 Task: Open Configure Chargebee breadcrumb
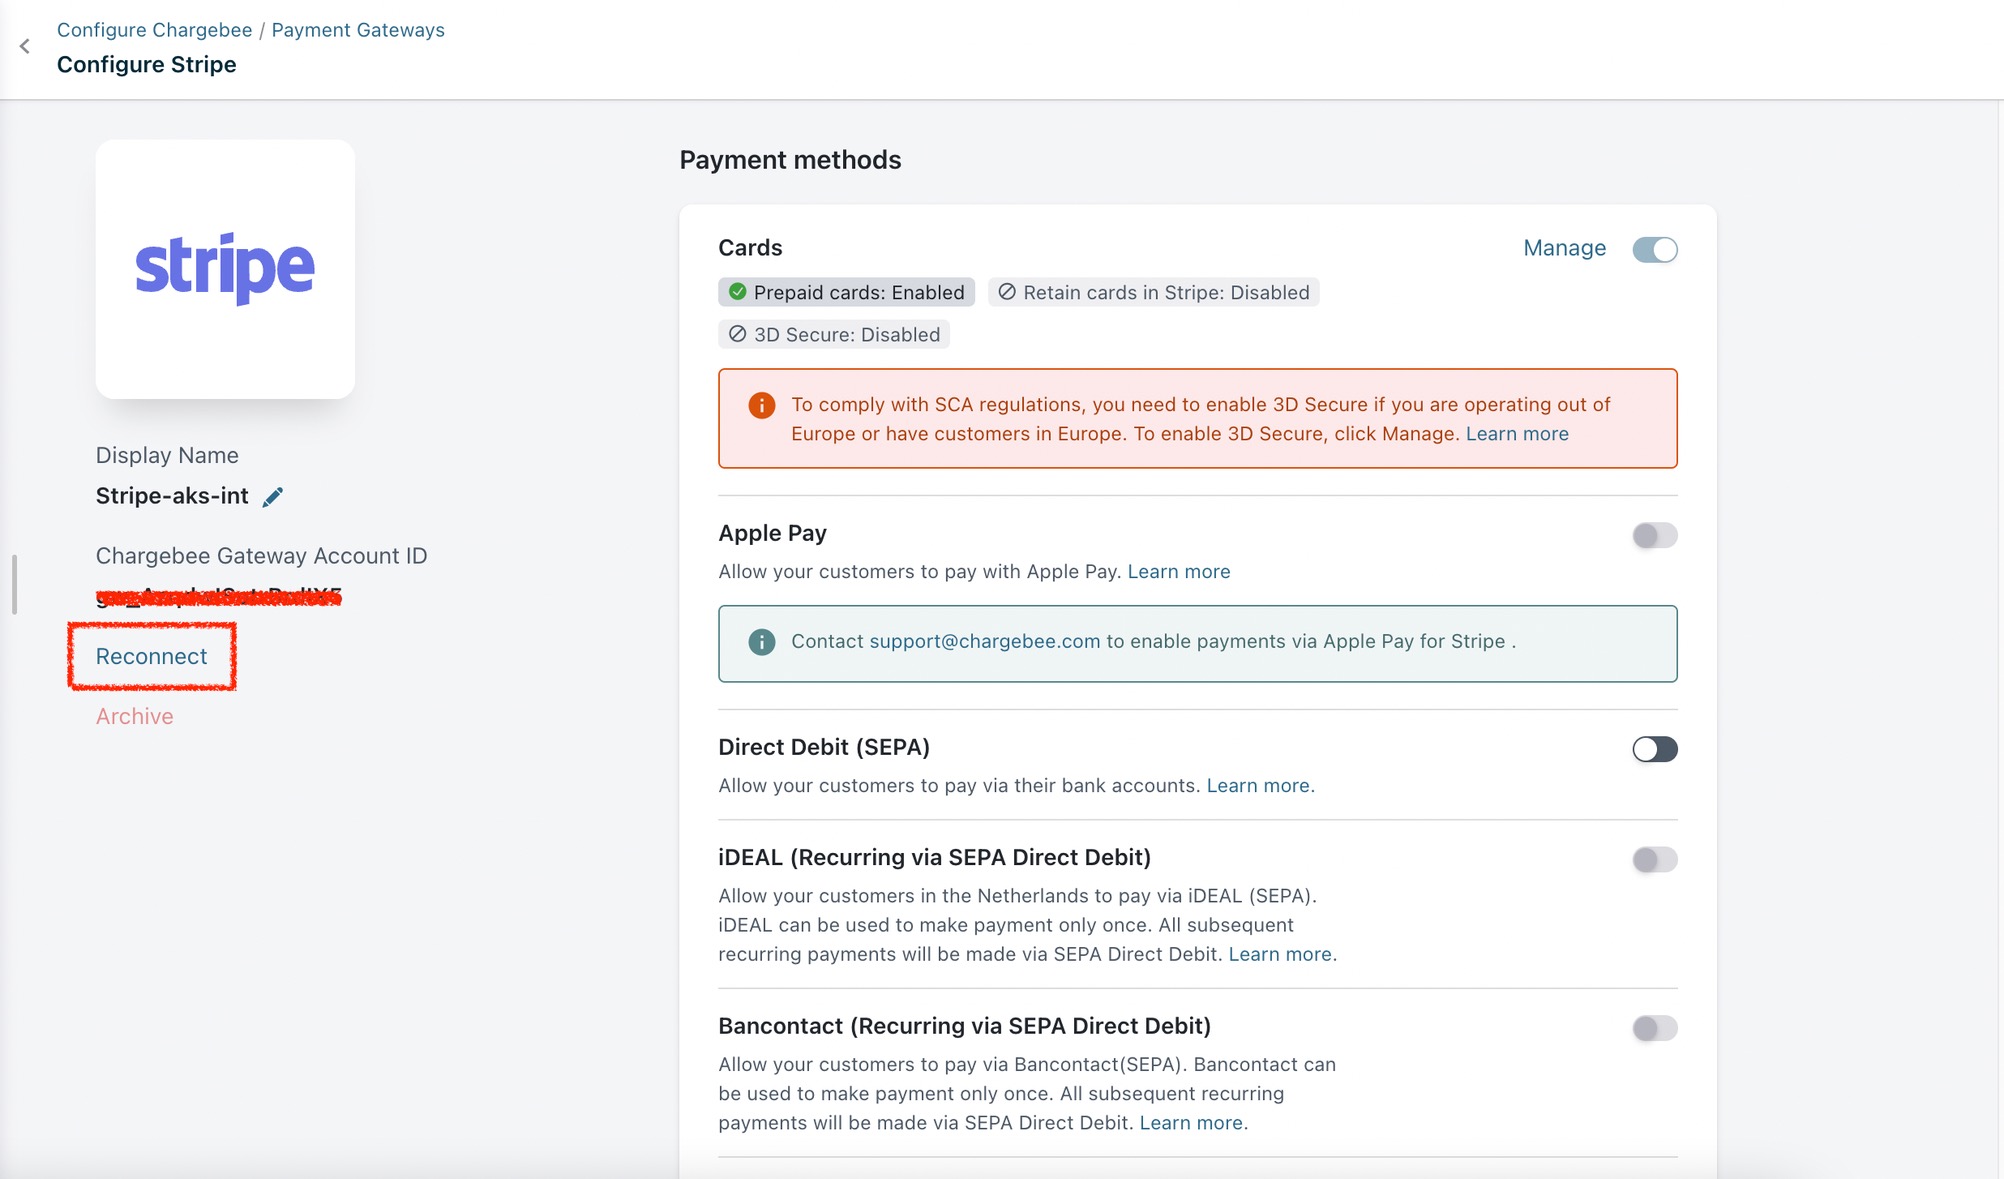(154, 30)
